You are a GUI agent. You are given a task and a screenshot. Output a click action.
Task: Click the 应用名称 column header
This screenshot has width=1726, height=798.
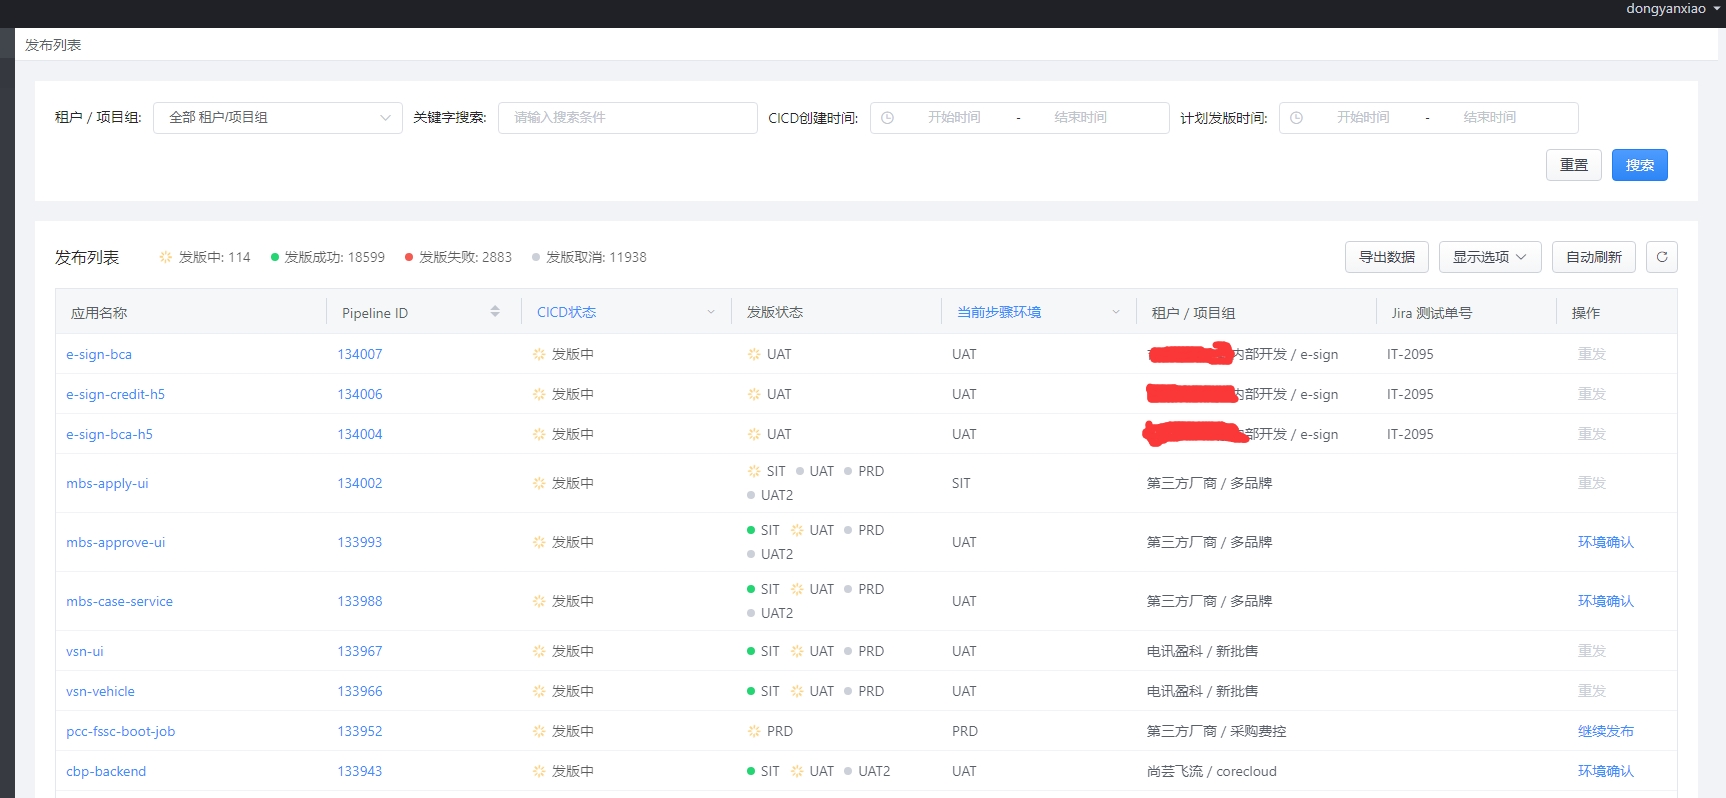[x=99, y=313]
